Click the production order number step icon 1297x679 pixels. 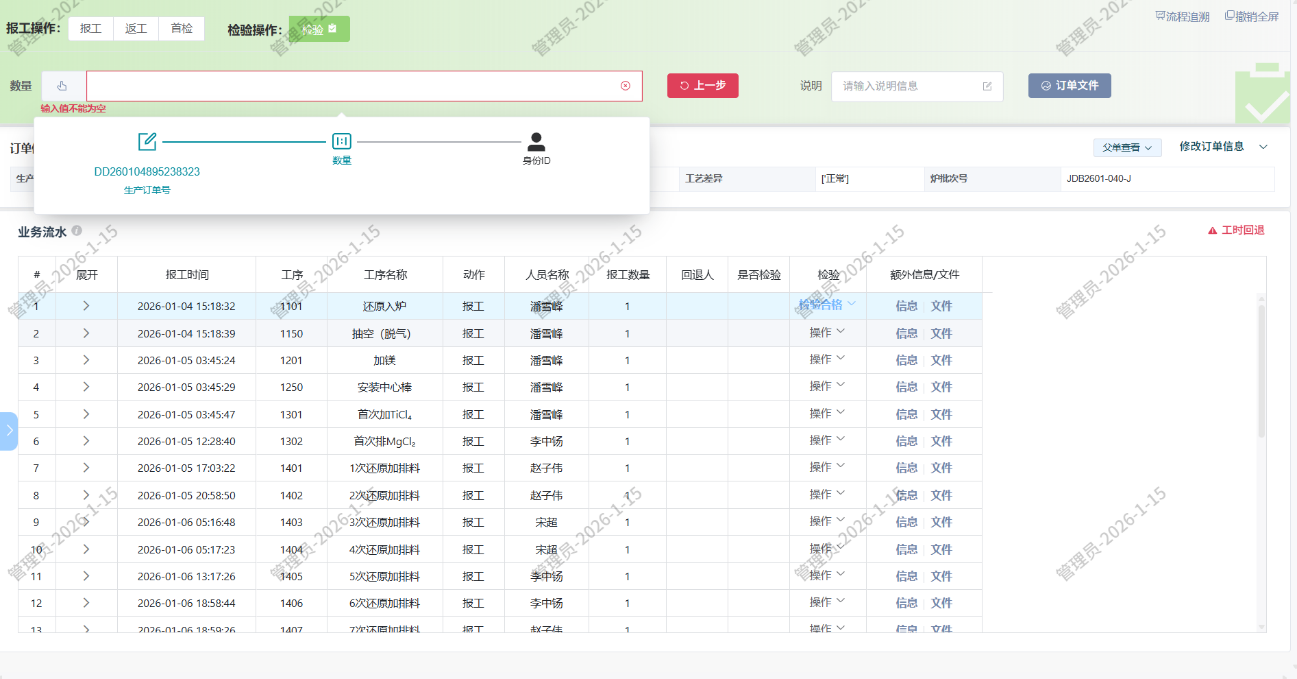tap(147, 142)
